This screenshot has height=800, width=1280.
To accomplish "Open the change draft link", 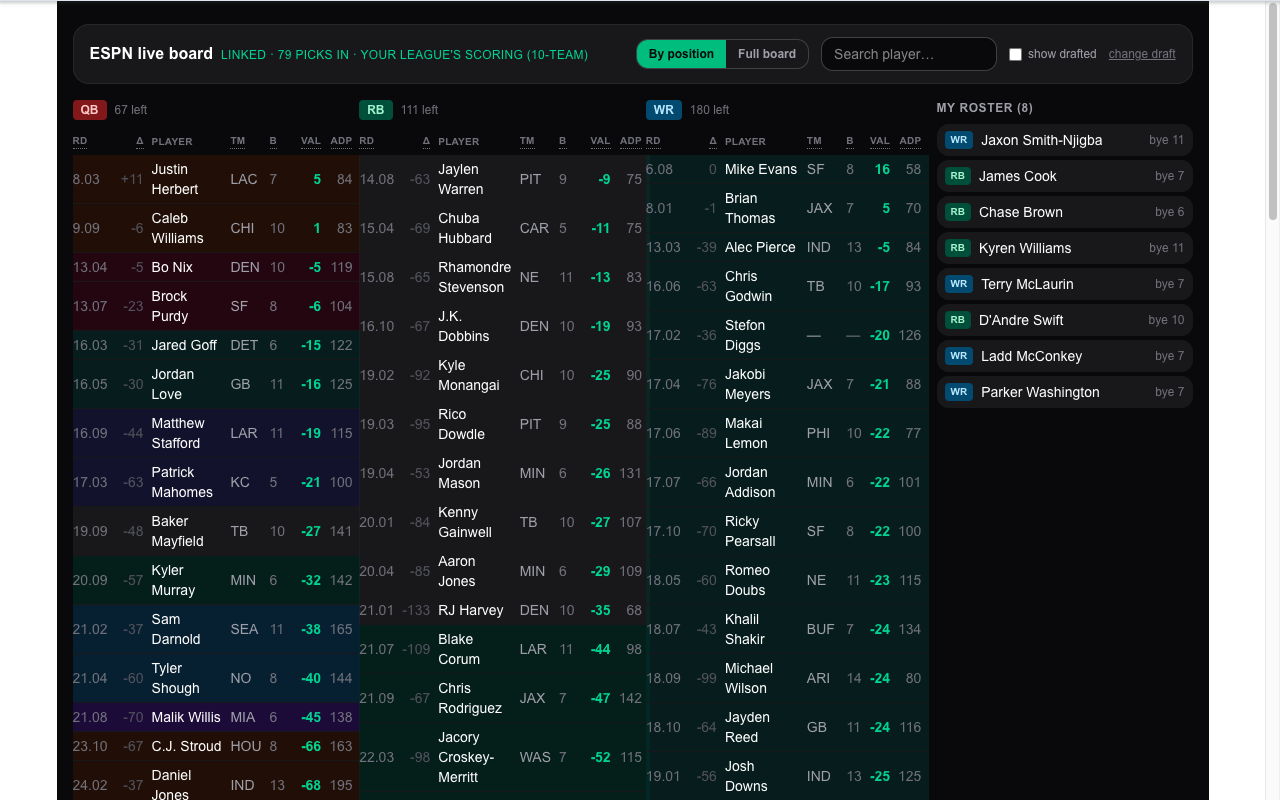I will point(1142,54).
